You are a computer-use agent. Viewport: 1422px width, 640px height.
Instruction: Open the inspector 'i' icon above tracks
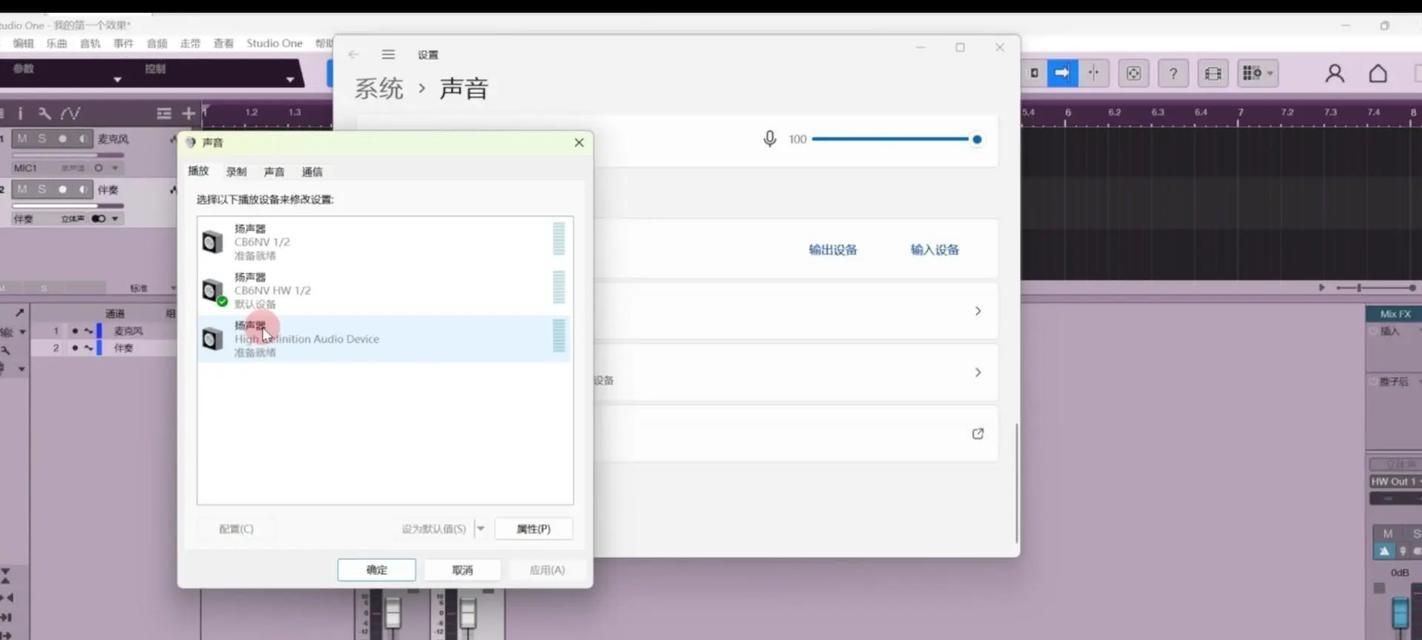pyautogui.click(x=20, y=113)
